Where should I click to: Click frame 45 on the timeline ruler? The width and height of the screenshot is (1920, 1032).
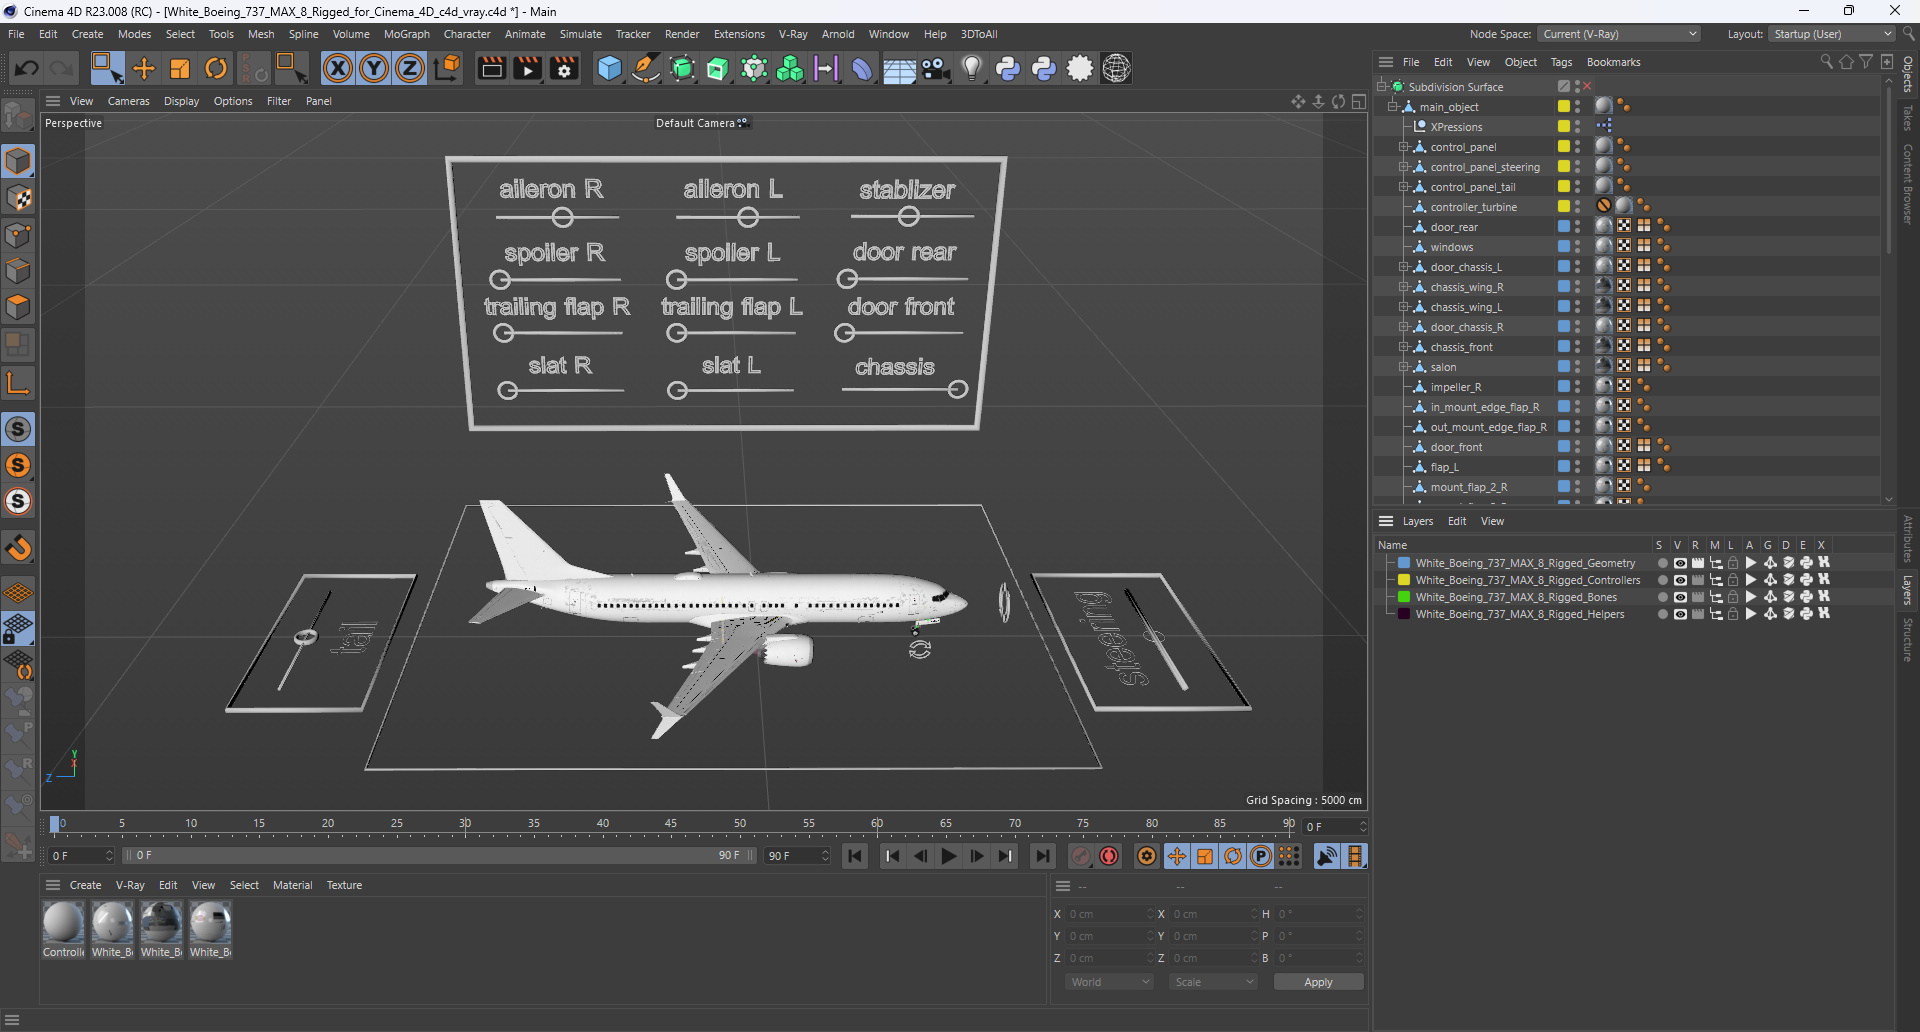pos(671,824)
